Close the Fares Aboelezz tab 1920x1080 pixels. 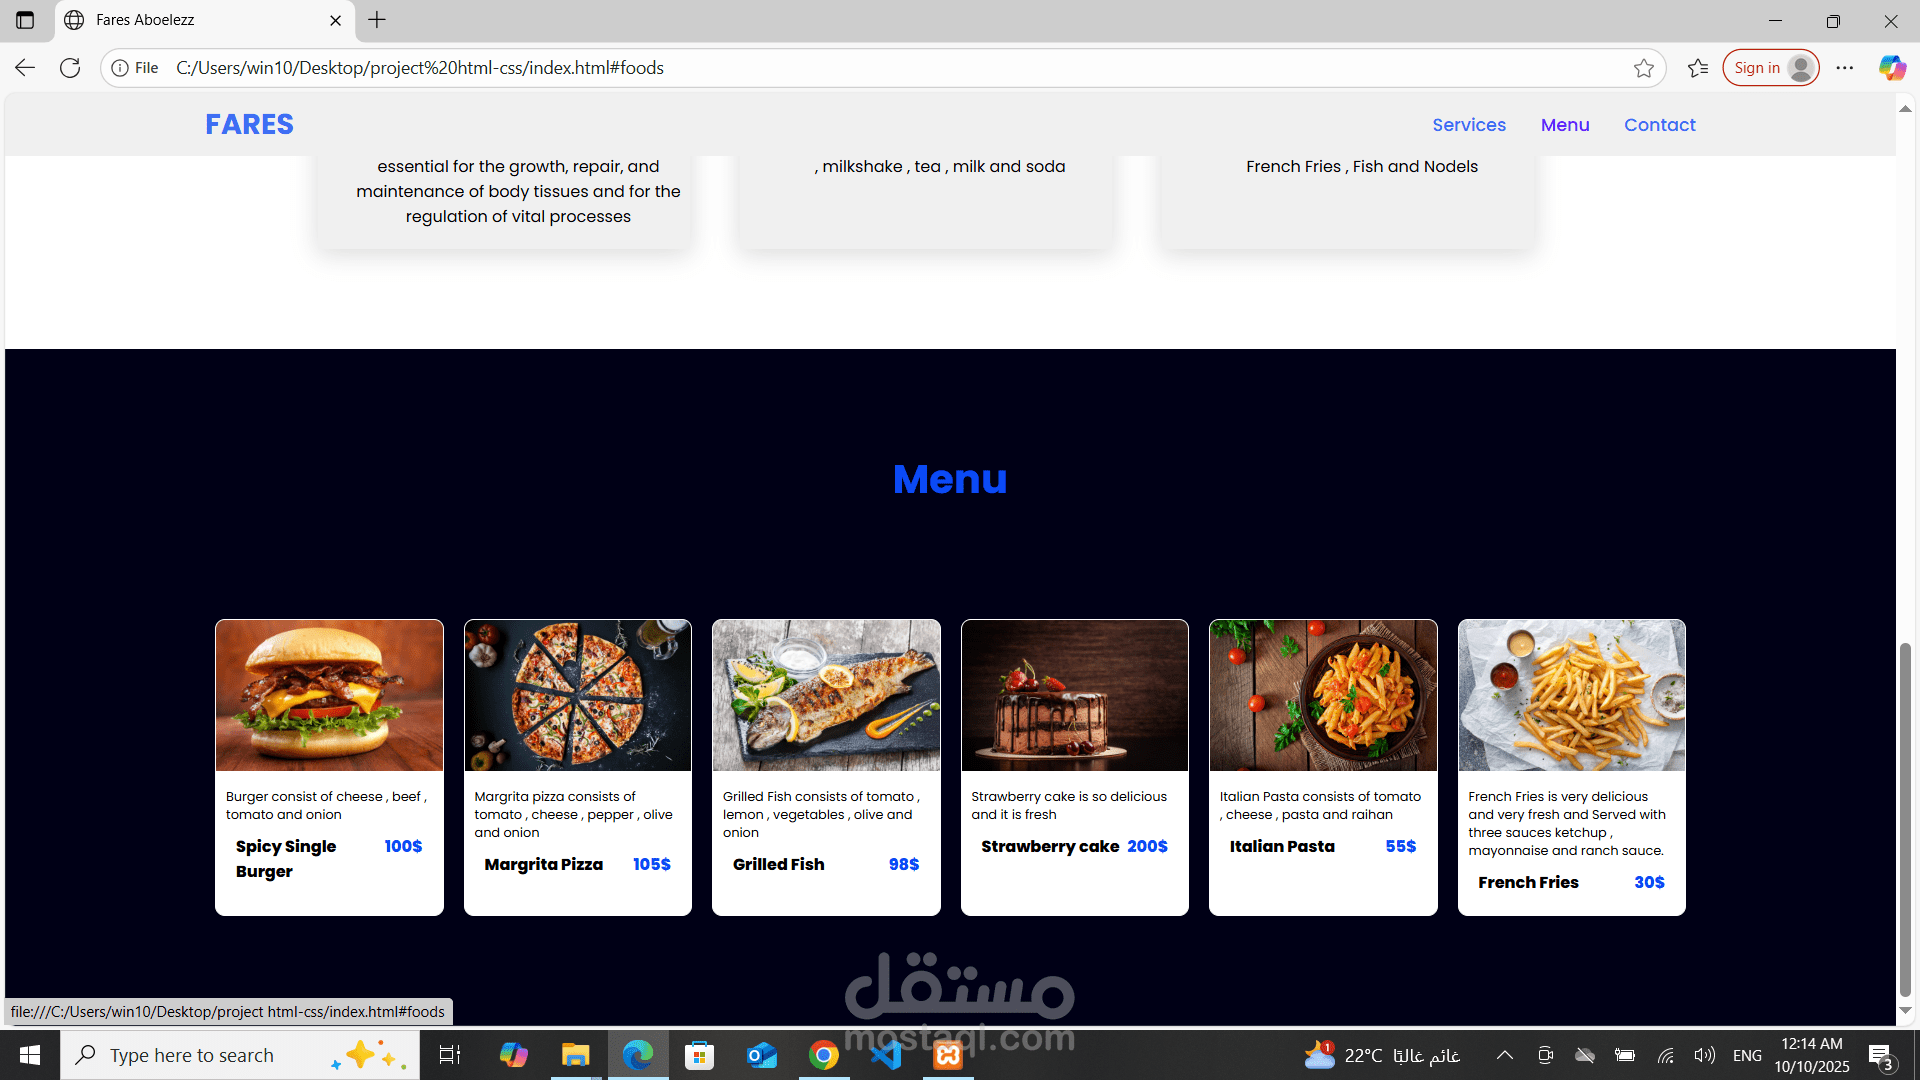[336, 20]
